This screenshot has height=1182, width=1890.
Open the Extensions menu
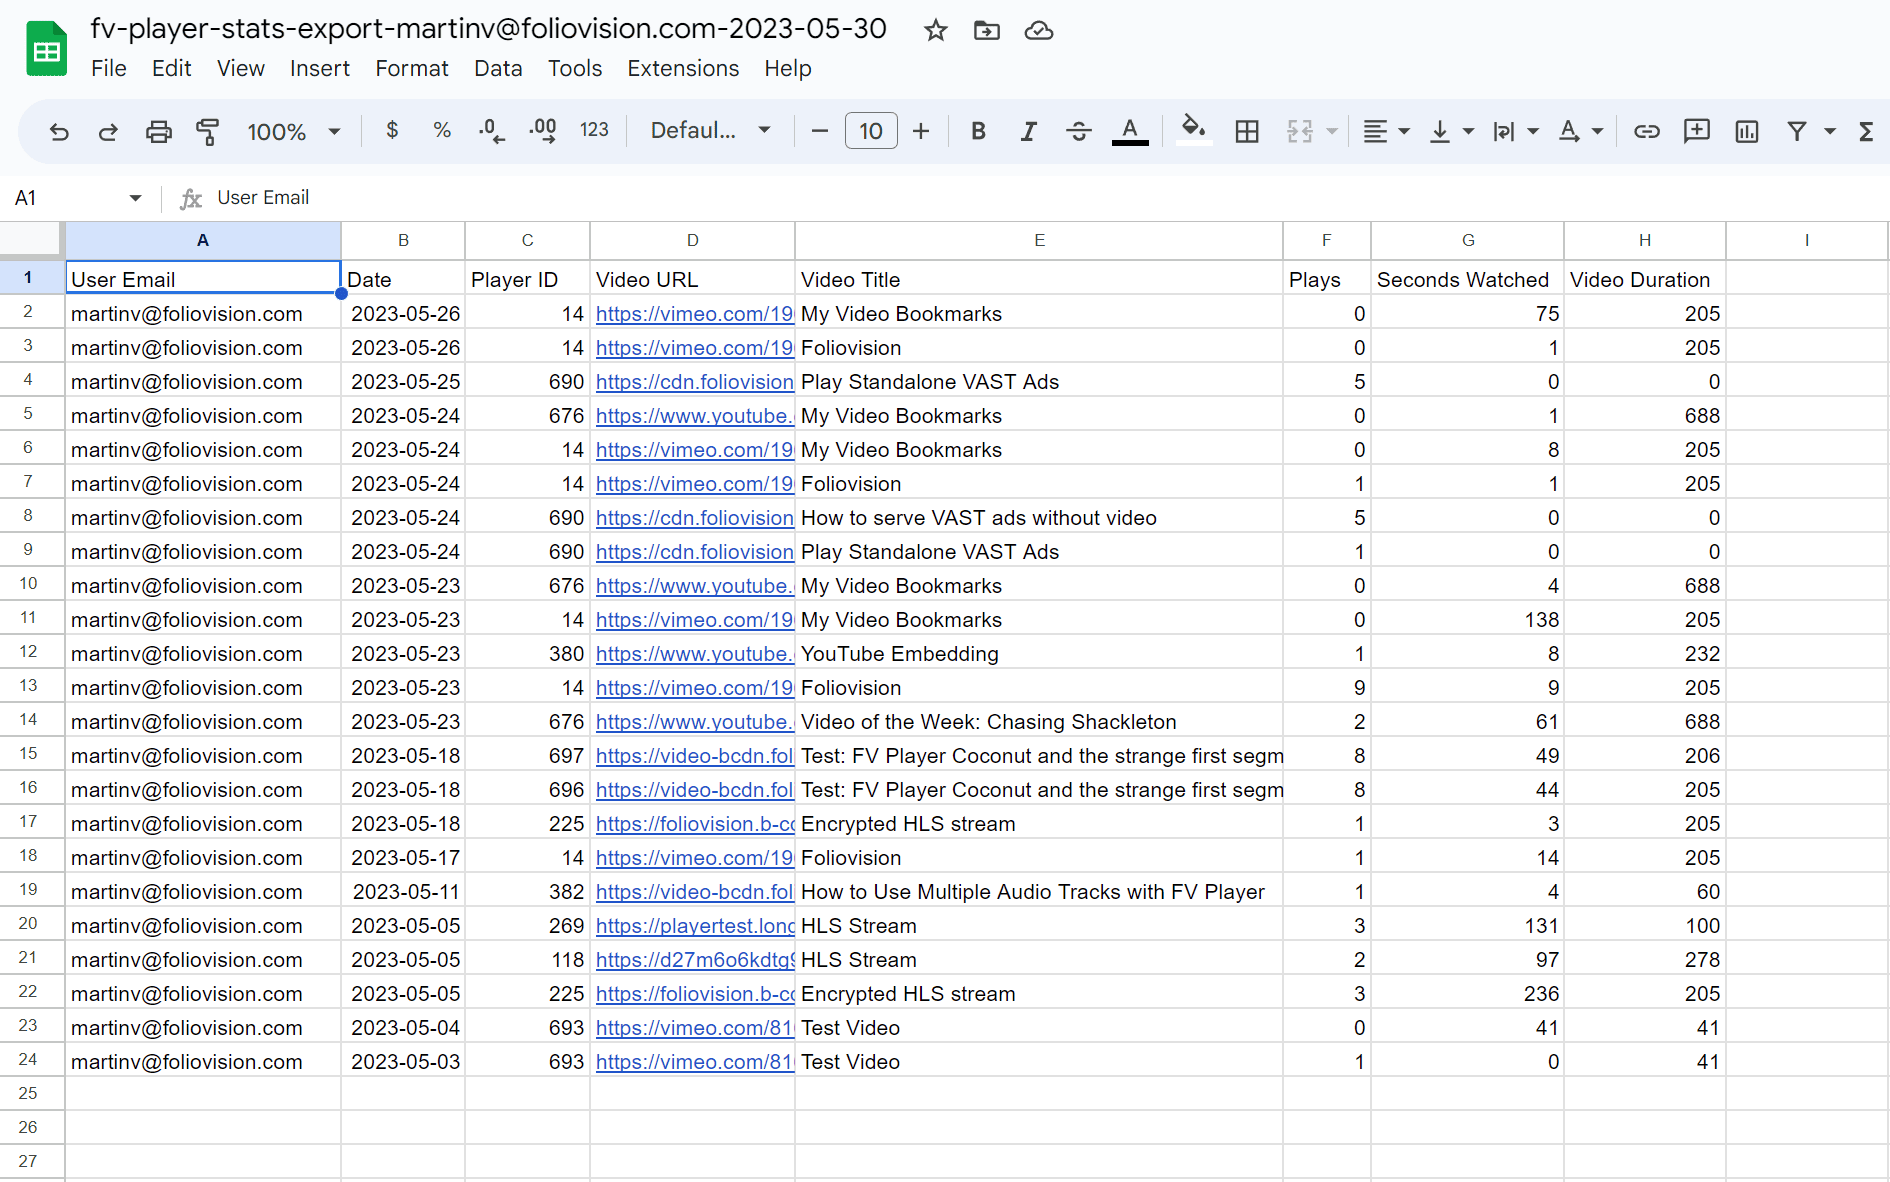(x=683, y=68)
